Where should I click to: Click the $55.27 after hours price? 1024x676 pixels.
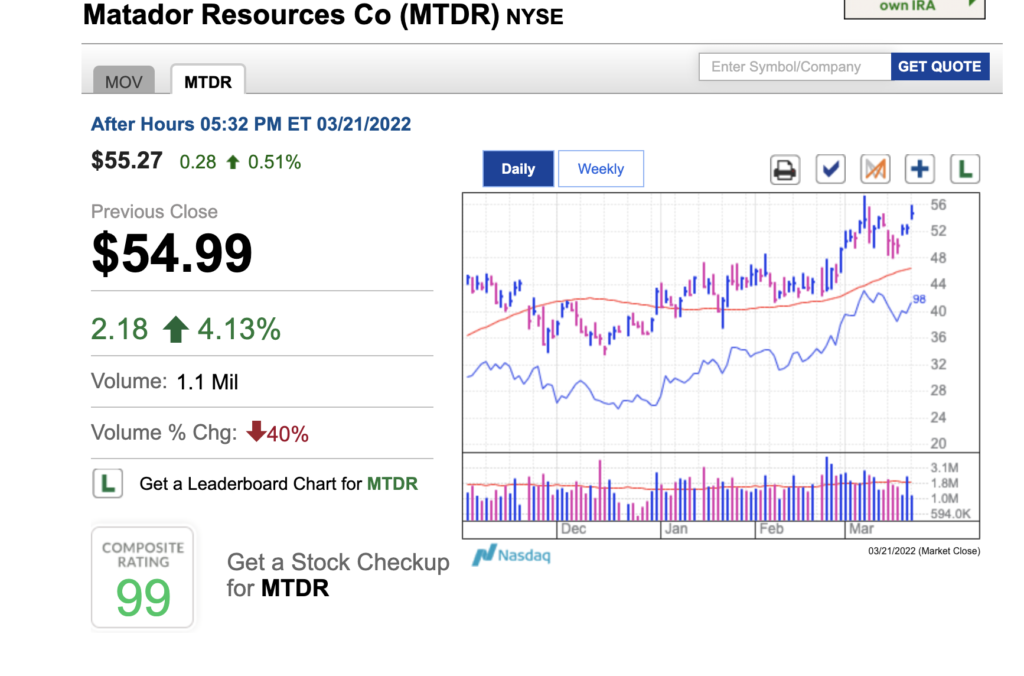coord(127,161)
